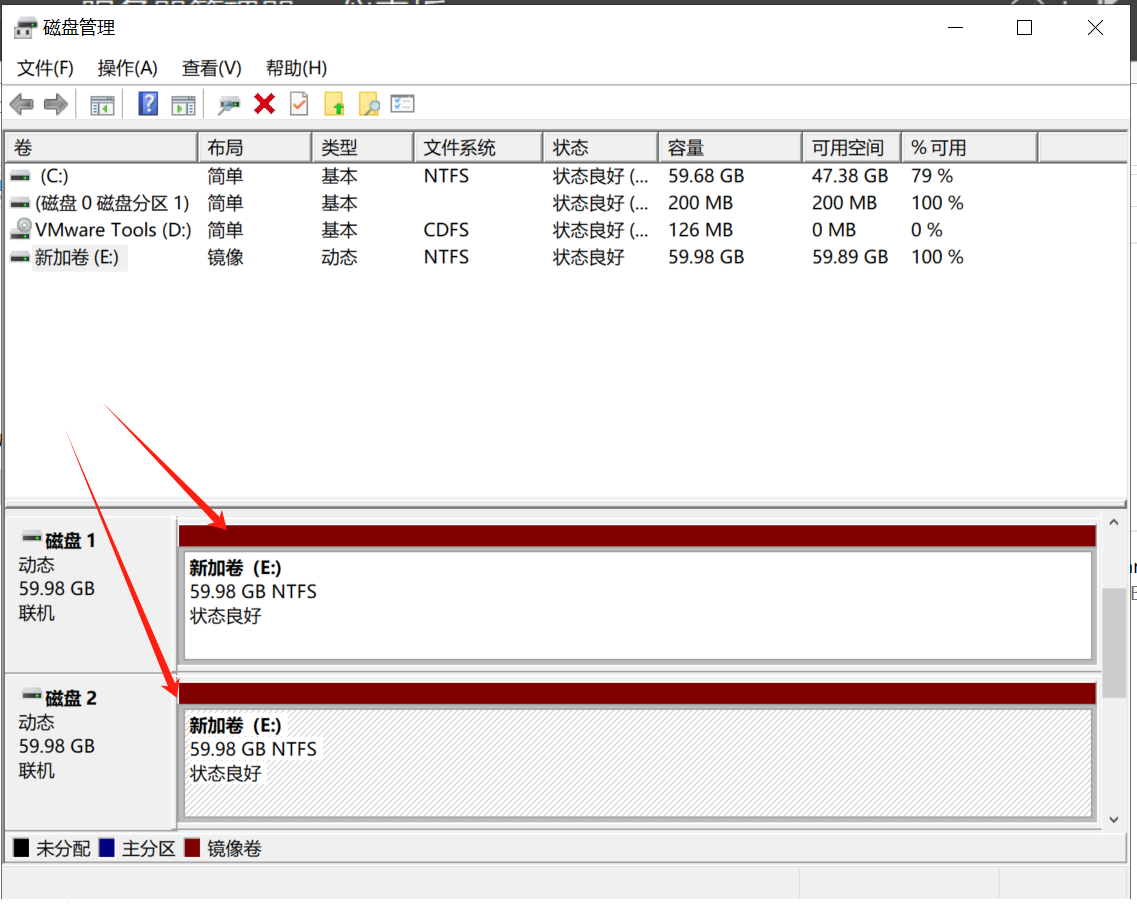Screen dimensions: 1137x904
Task: Open the 帮助(H) menu
Action: pos(297,68)
